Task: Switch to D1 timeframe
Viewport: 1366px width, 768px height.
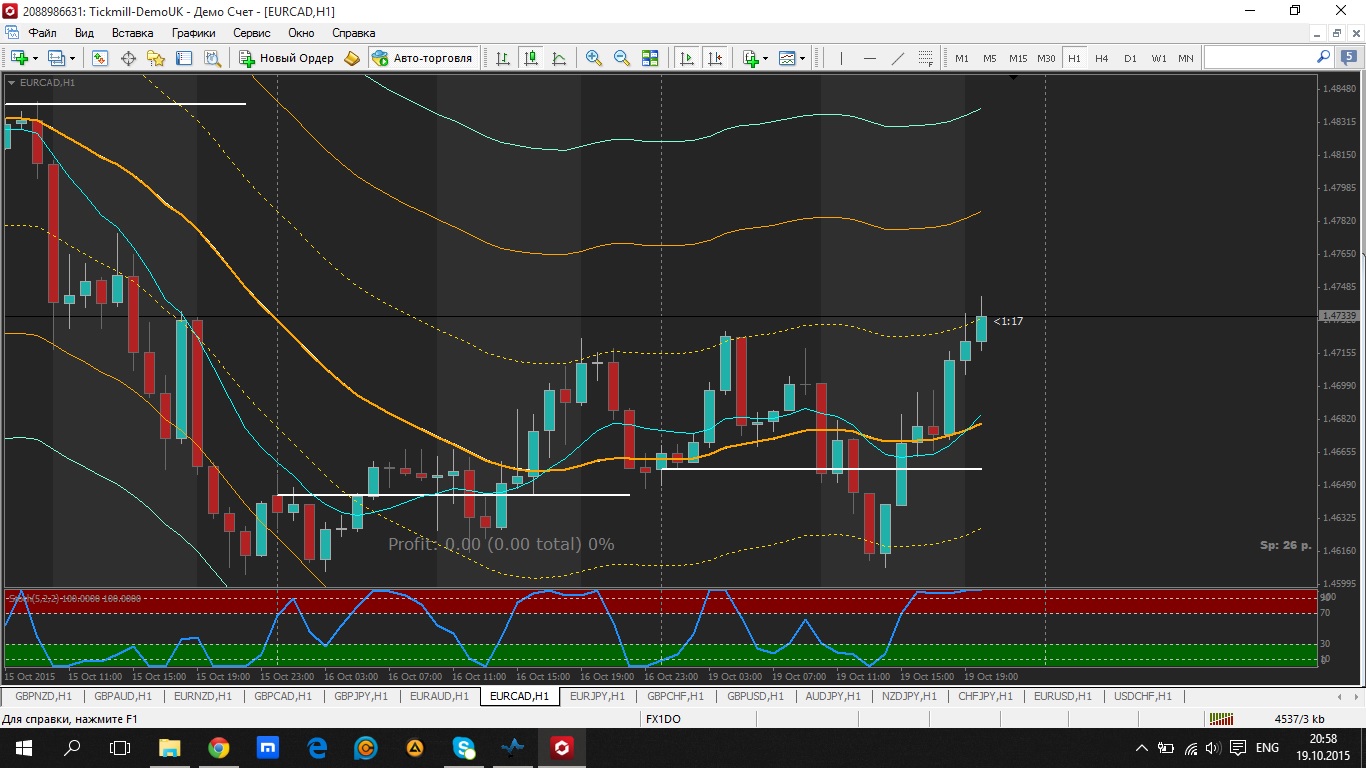Action: click(1130, 58)
